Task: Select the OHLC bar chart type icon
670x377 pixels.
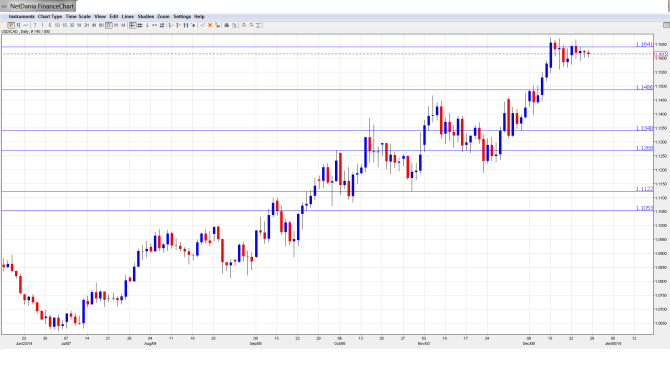Action: 18,26
